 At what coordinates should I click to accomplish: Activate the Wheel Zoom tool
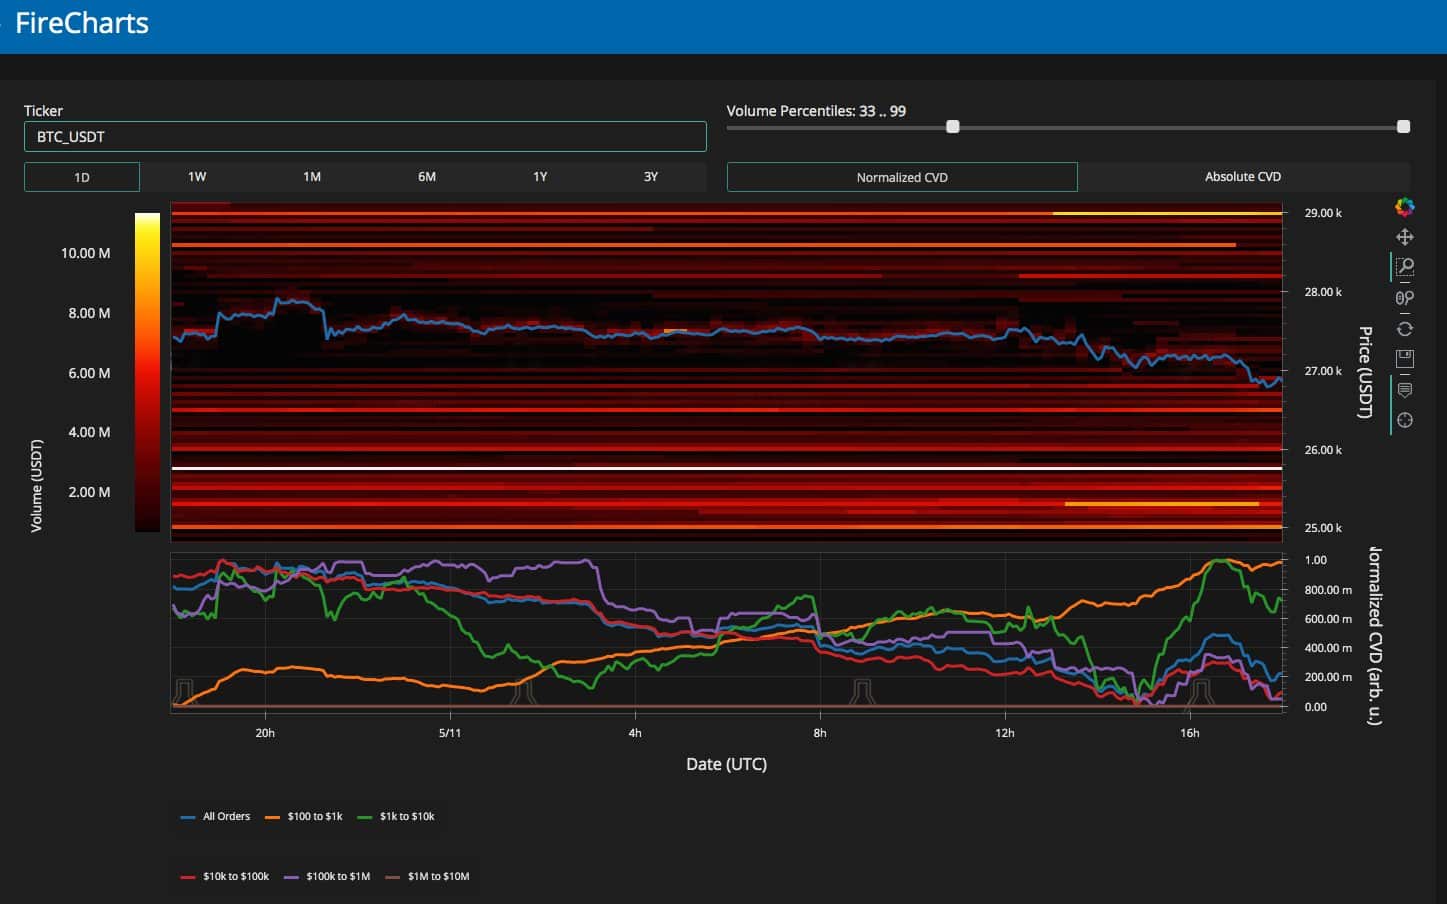1405,298
